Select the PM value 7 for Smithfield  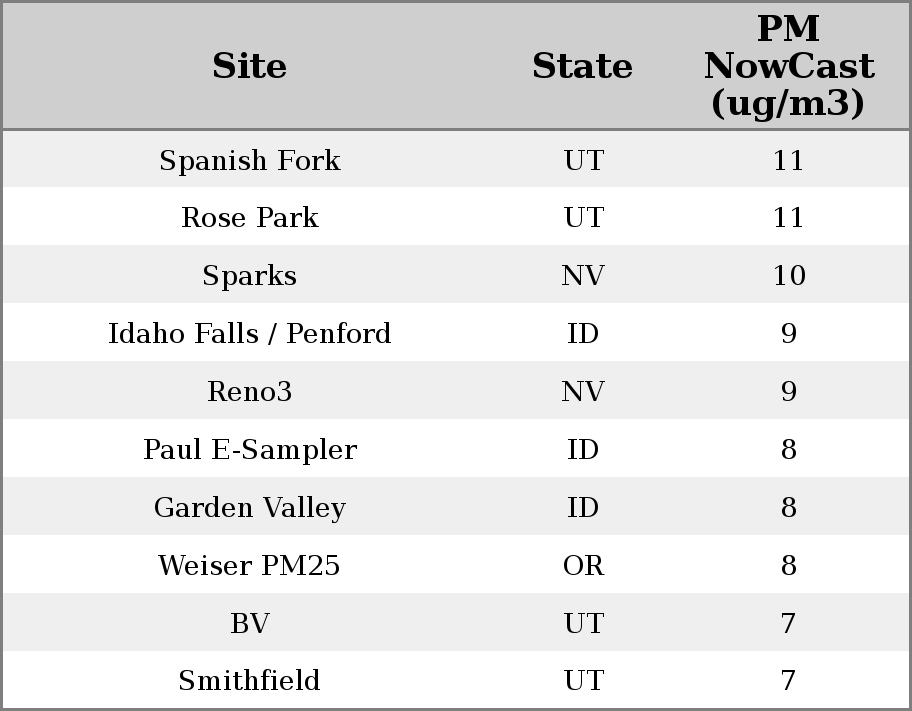coord(788,681)
